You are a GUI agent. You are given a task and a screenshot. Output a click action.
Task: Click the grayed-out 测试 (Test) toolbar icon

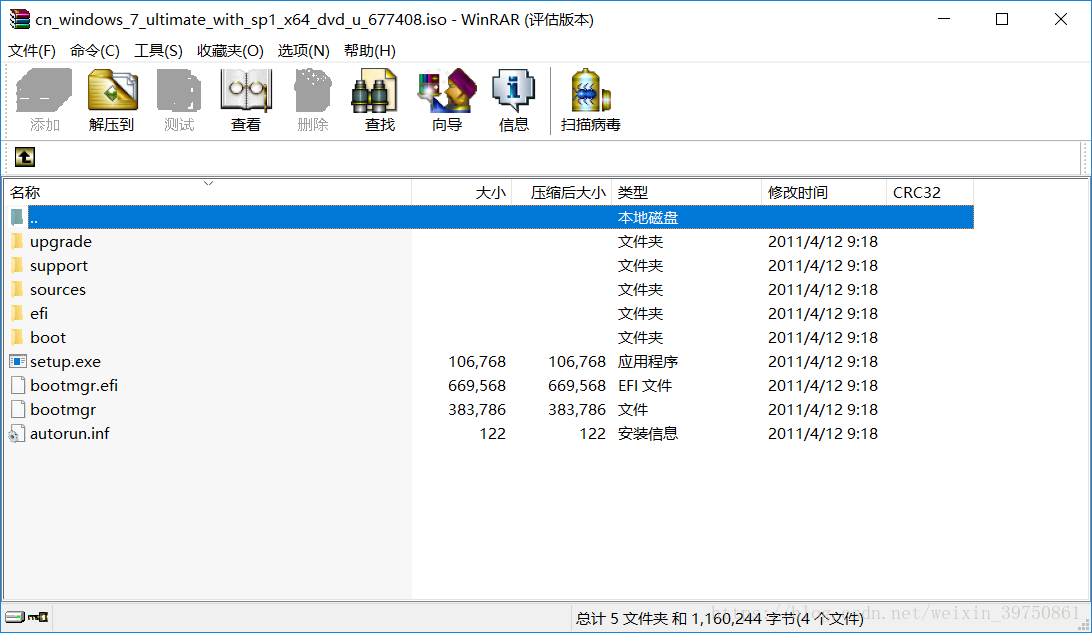(179, 91)
